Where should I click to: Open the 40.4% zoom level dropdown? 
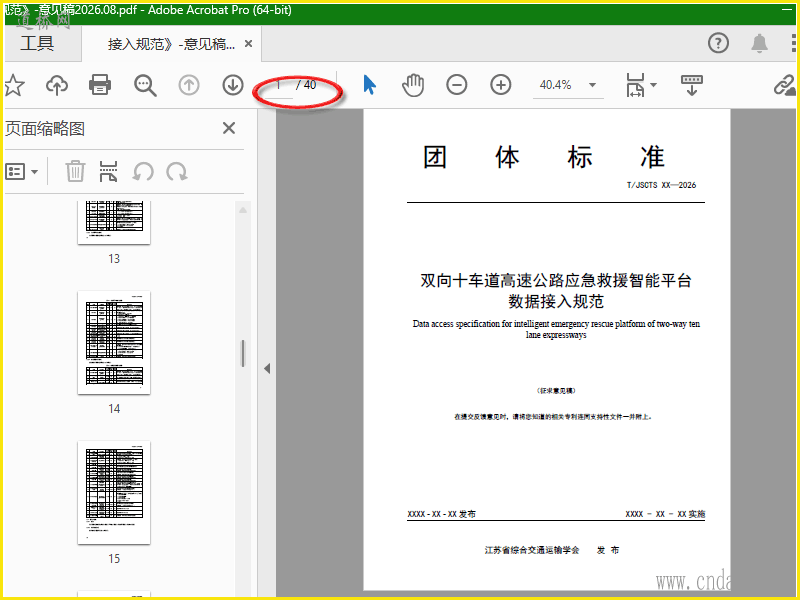(x=592, y=85)
